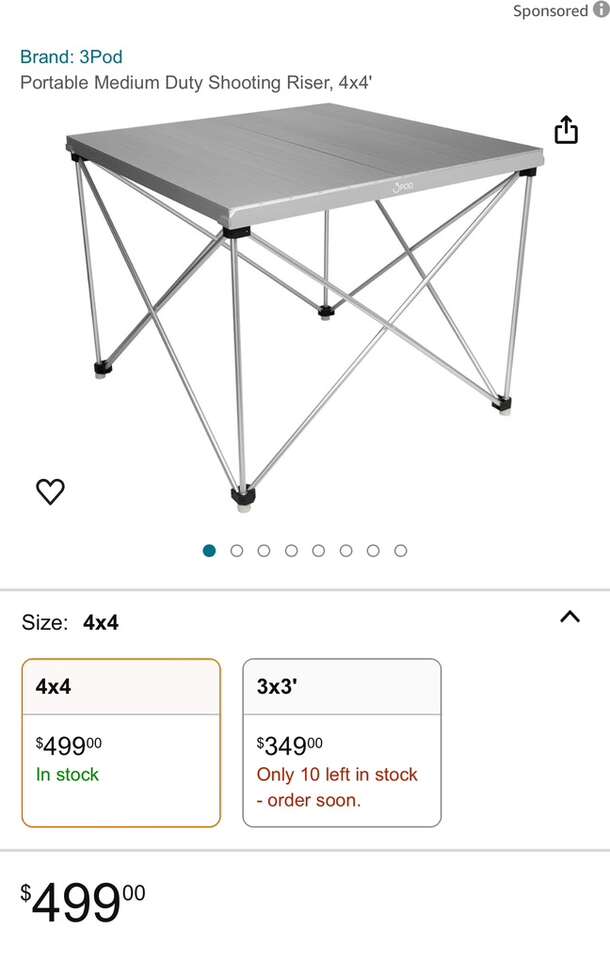Show the fourth product image dot
This screenshot has height=960, width=610.
[291, 550]
